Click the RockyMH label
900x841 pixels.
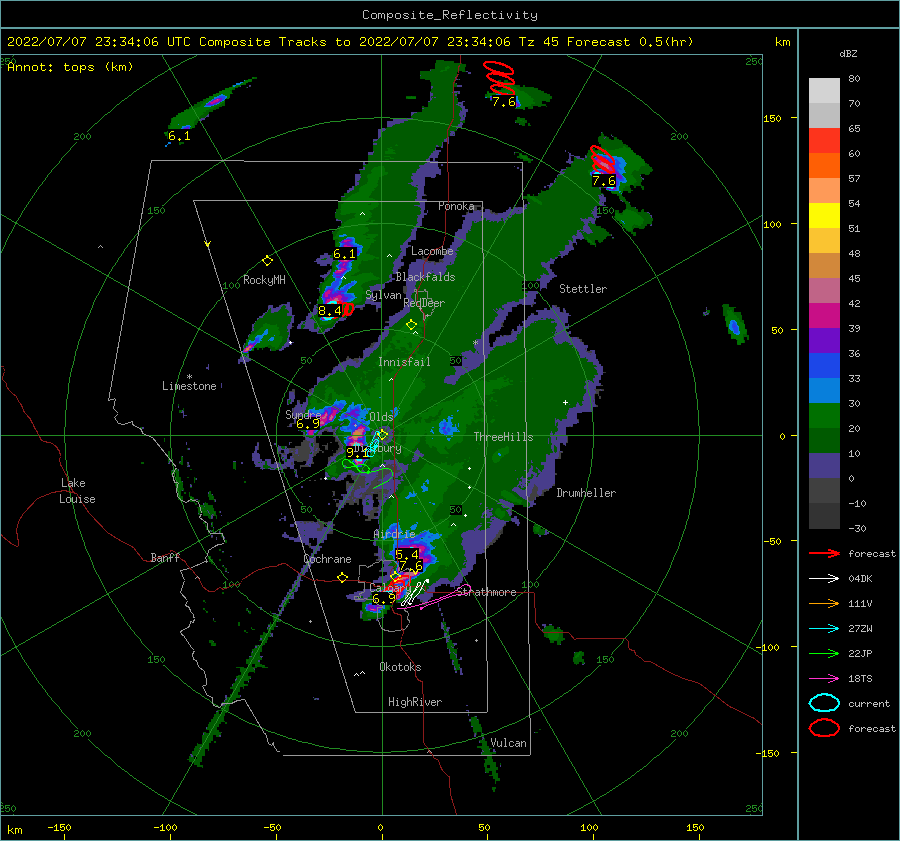pos(264,280)
